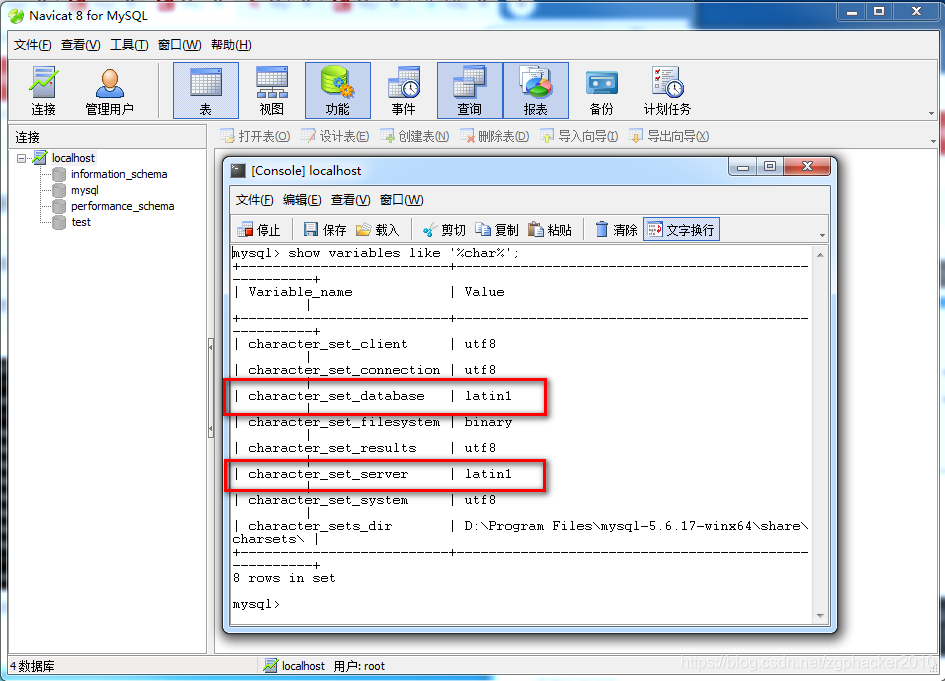Click 打开表 open table button

pos(255,136)
